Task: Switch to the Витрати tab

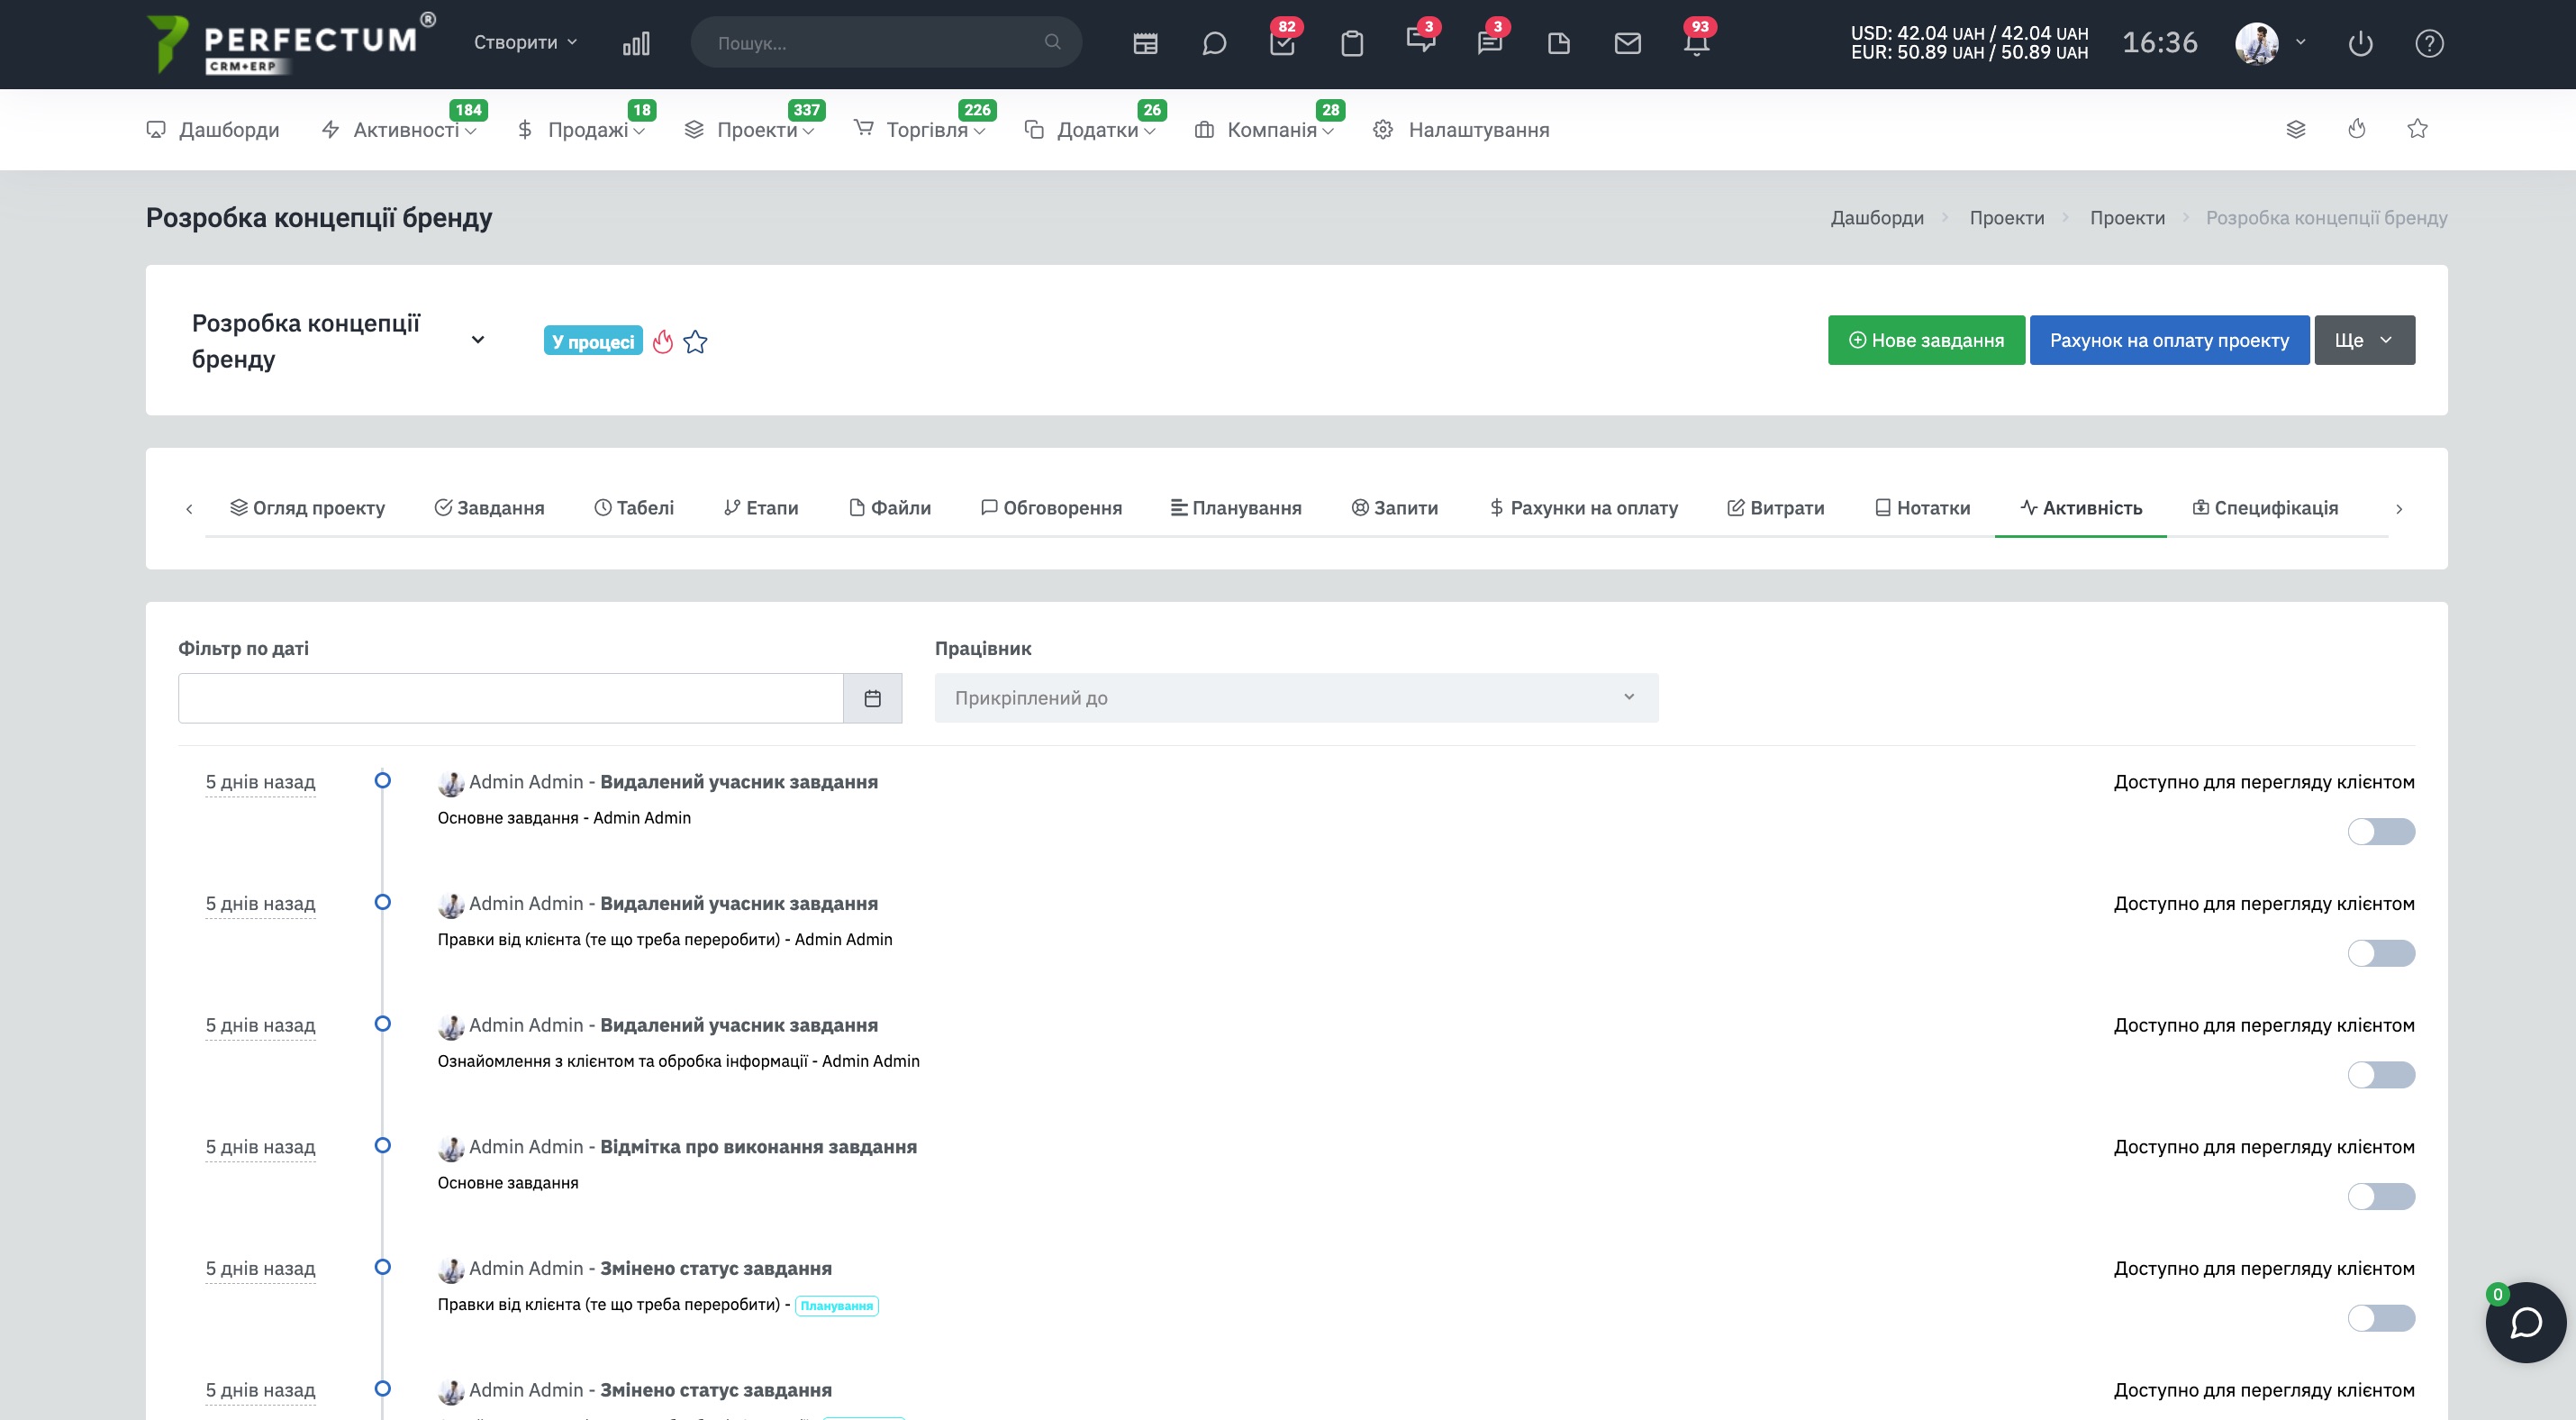Action: [1776, 508]
